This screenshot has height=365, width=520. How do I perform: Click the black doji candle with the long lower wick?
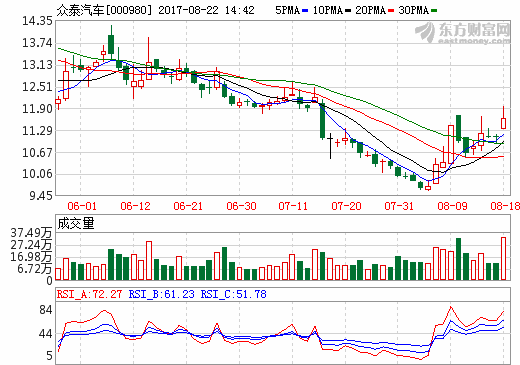(330, 146)
